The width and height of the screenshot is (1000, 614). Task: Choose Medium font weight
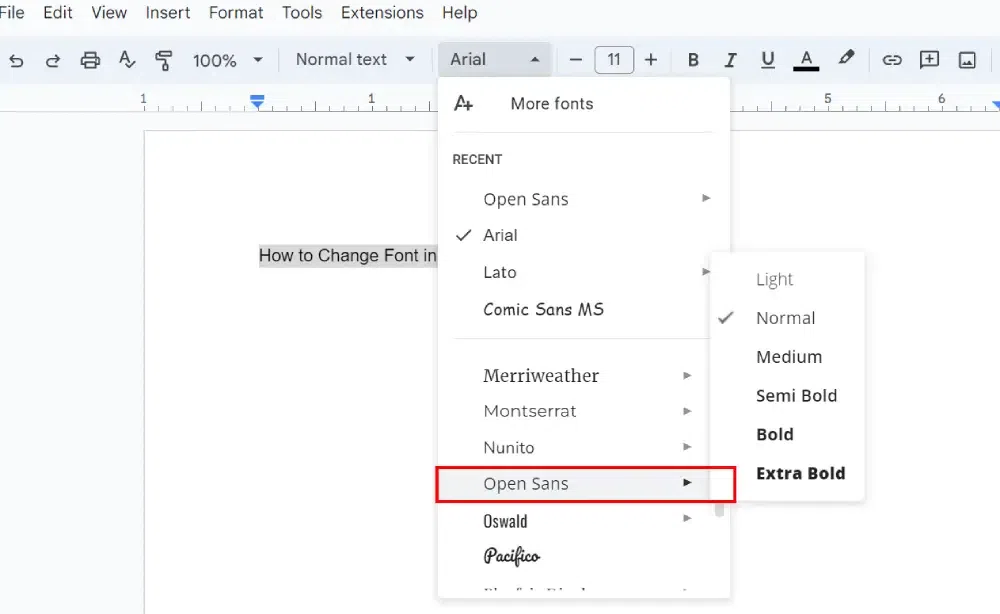789,357
